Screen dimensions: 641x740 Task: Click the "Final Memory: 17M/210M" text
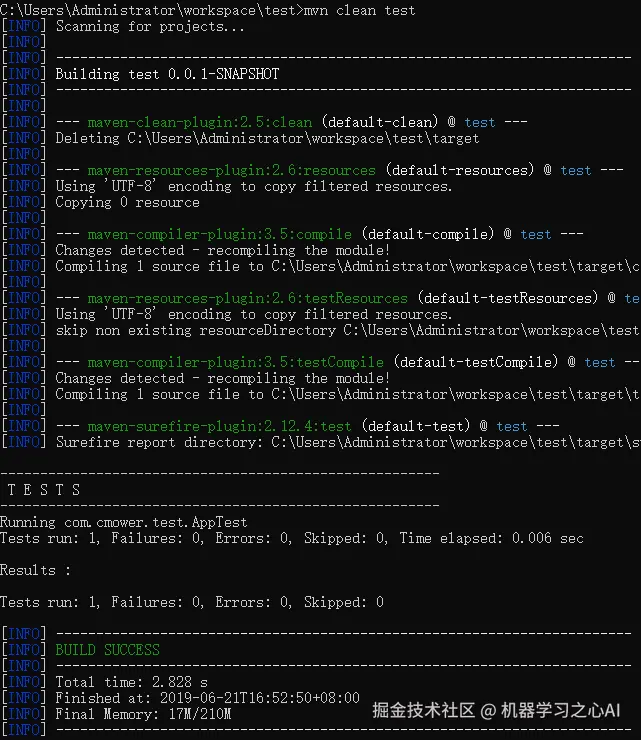pyautogui.click(x=143, y=714)
